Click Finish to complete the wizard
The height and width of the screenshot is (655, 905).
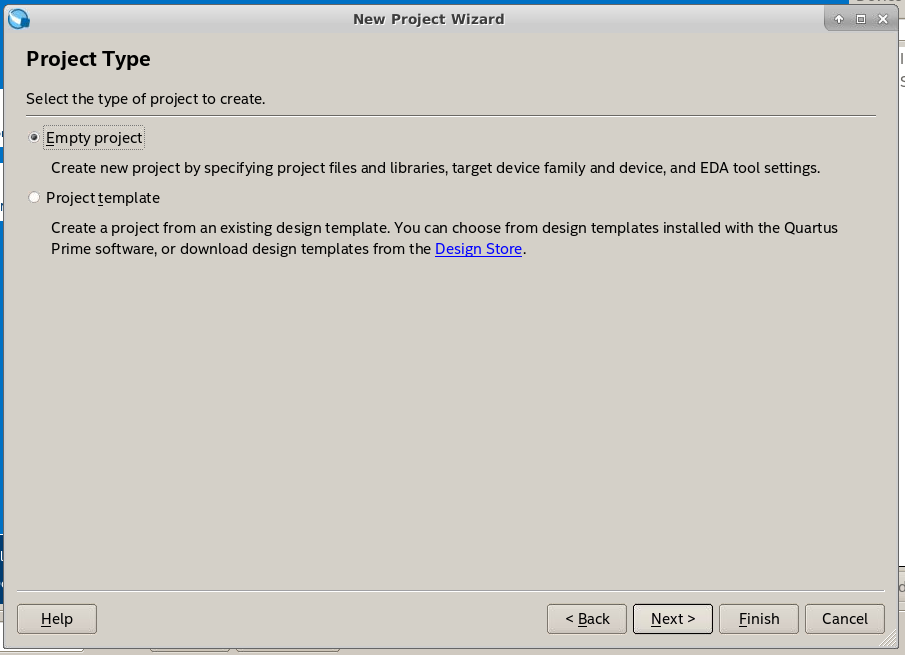(x=759, y=619)
